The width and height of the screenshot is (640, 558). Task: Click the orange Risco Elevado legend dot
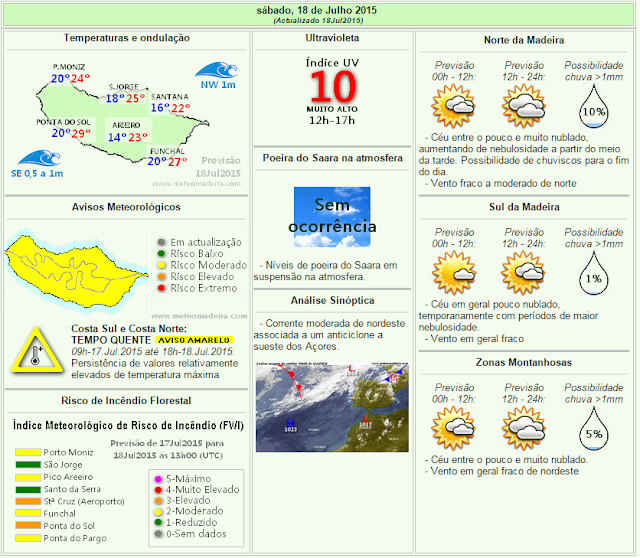pos(162,276)
